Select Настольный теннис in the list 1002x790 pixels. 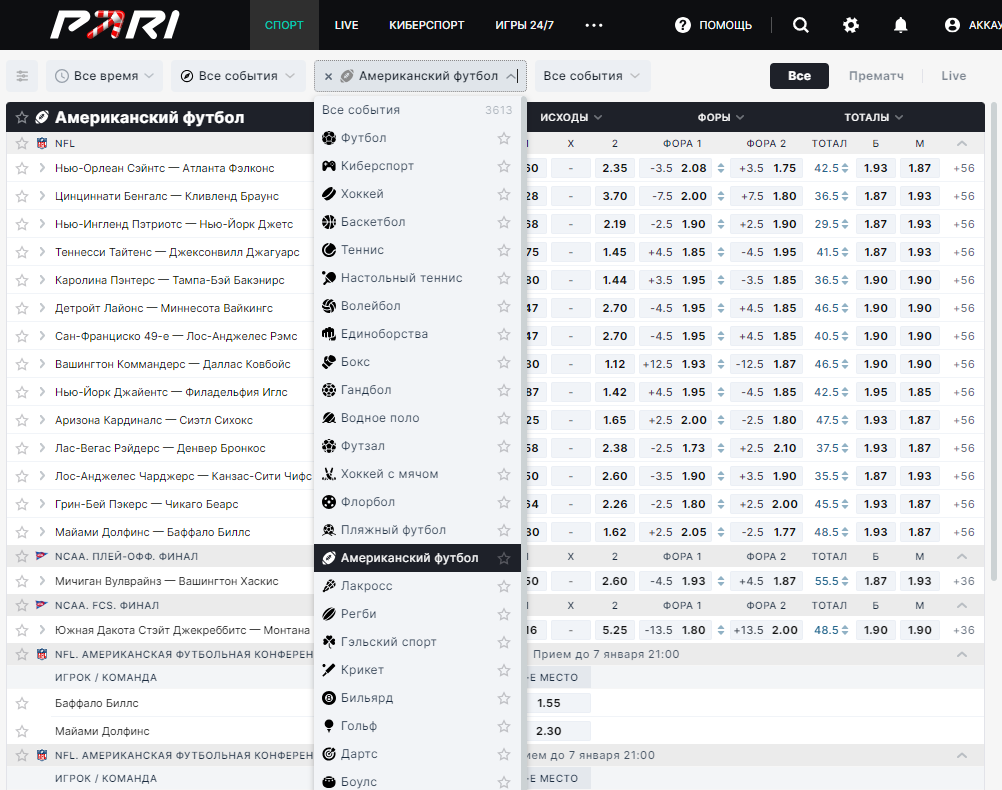click(418, 278)
